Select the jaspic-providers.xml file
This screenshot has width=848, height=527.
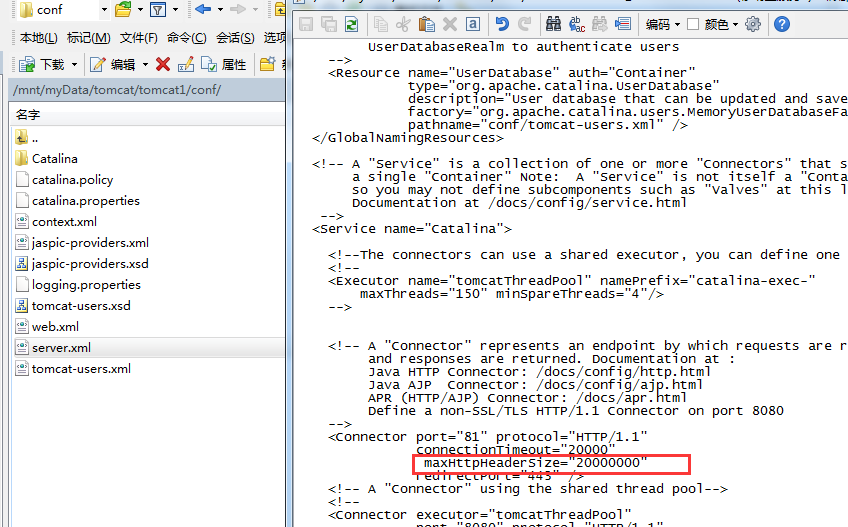82,243
